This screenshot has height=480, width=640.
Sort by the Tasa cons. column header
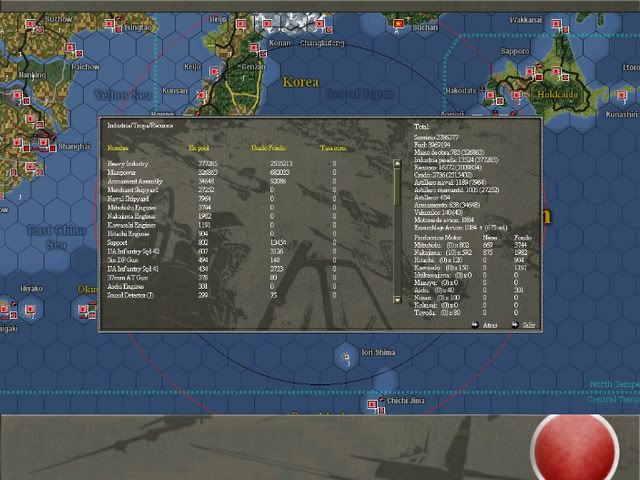tap(333, 148)
